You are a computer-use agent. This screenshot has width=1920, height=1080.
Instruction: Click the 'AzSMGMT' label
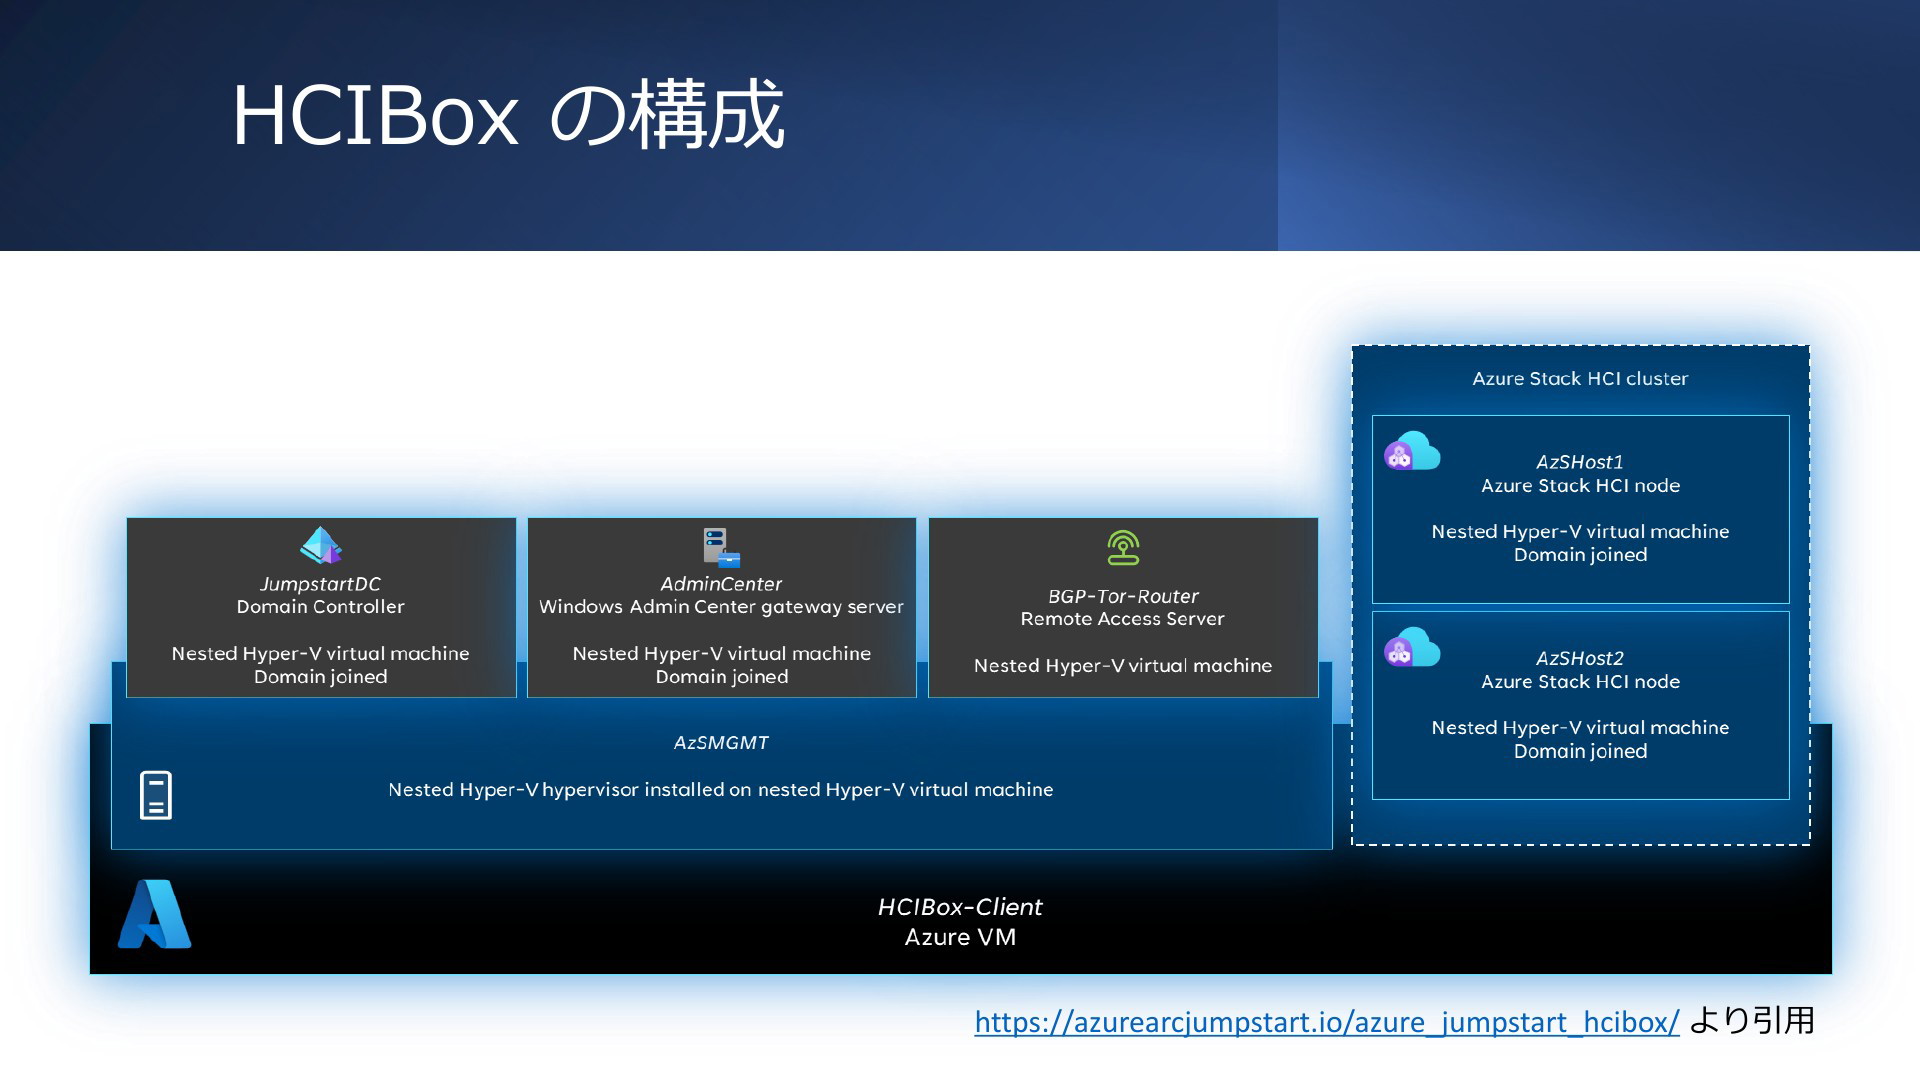pos(721,743)
